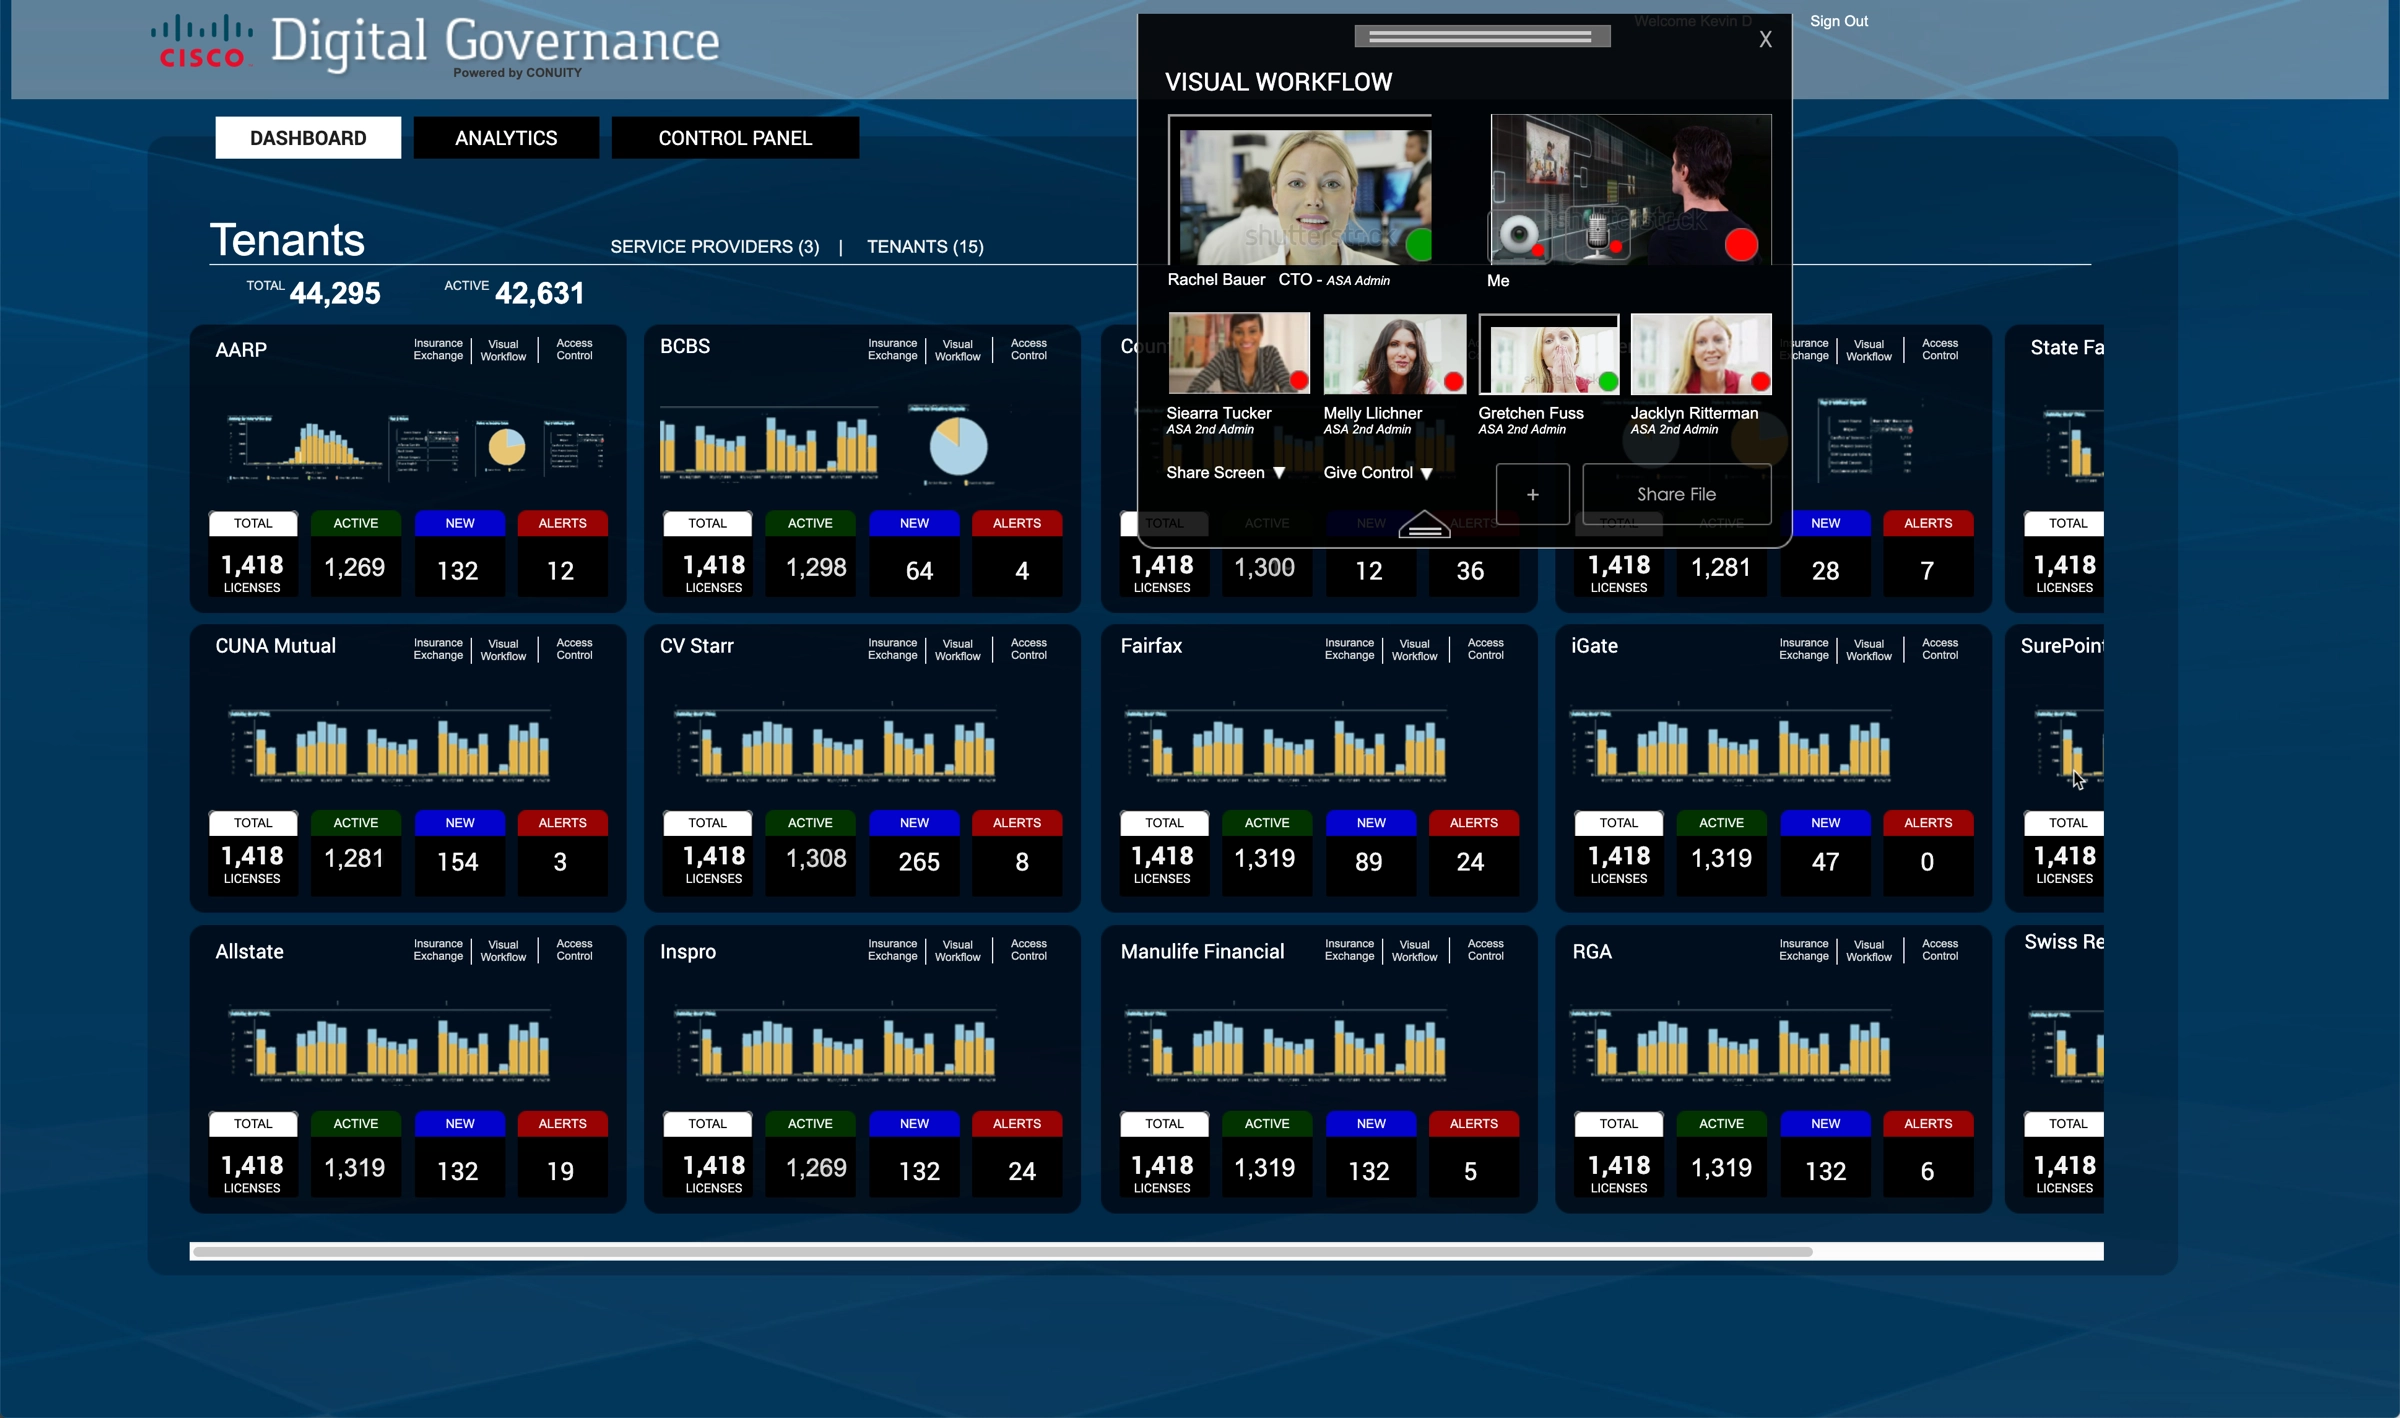
Task: Open Access Control for BCBS
Action: 1028,349
